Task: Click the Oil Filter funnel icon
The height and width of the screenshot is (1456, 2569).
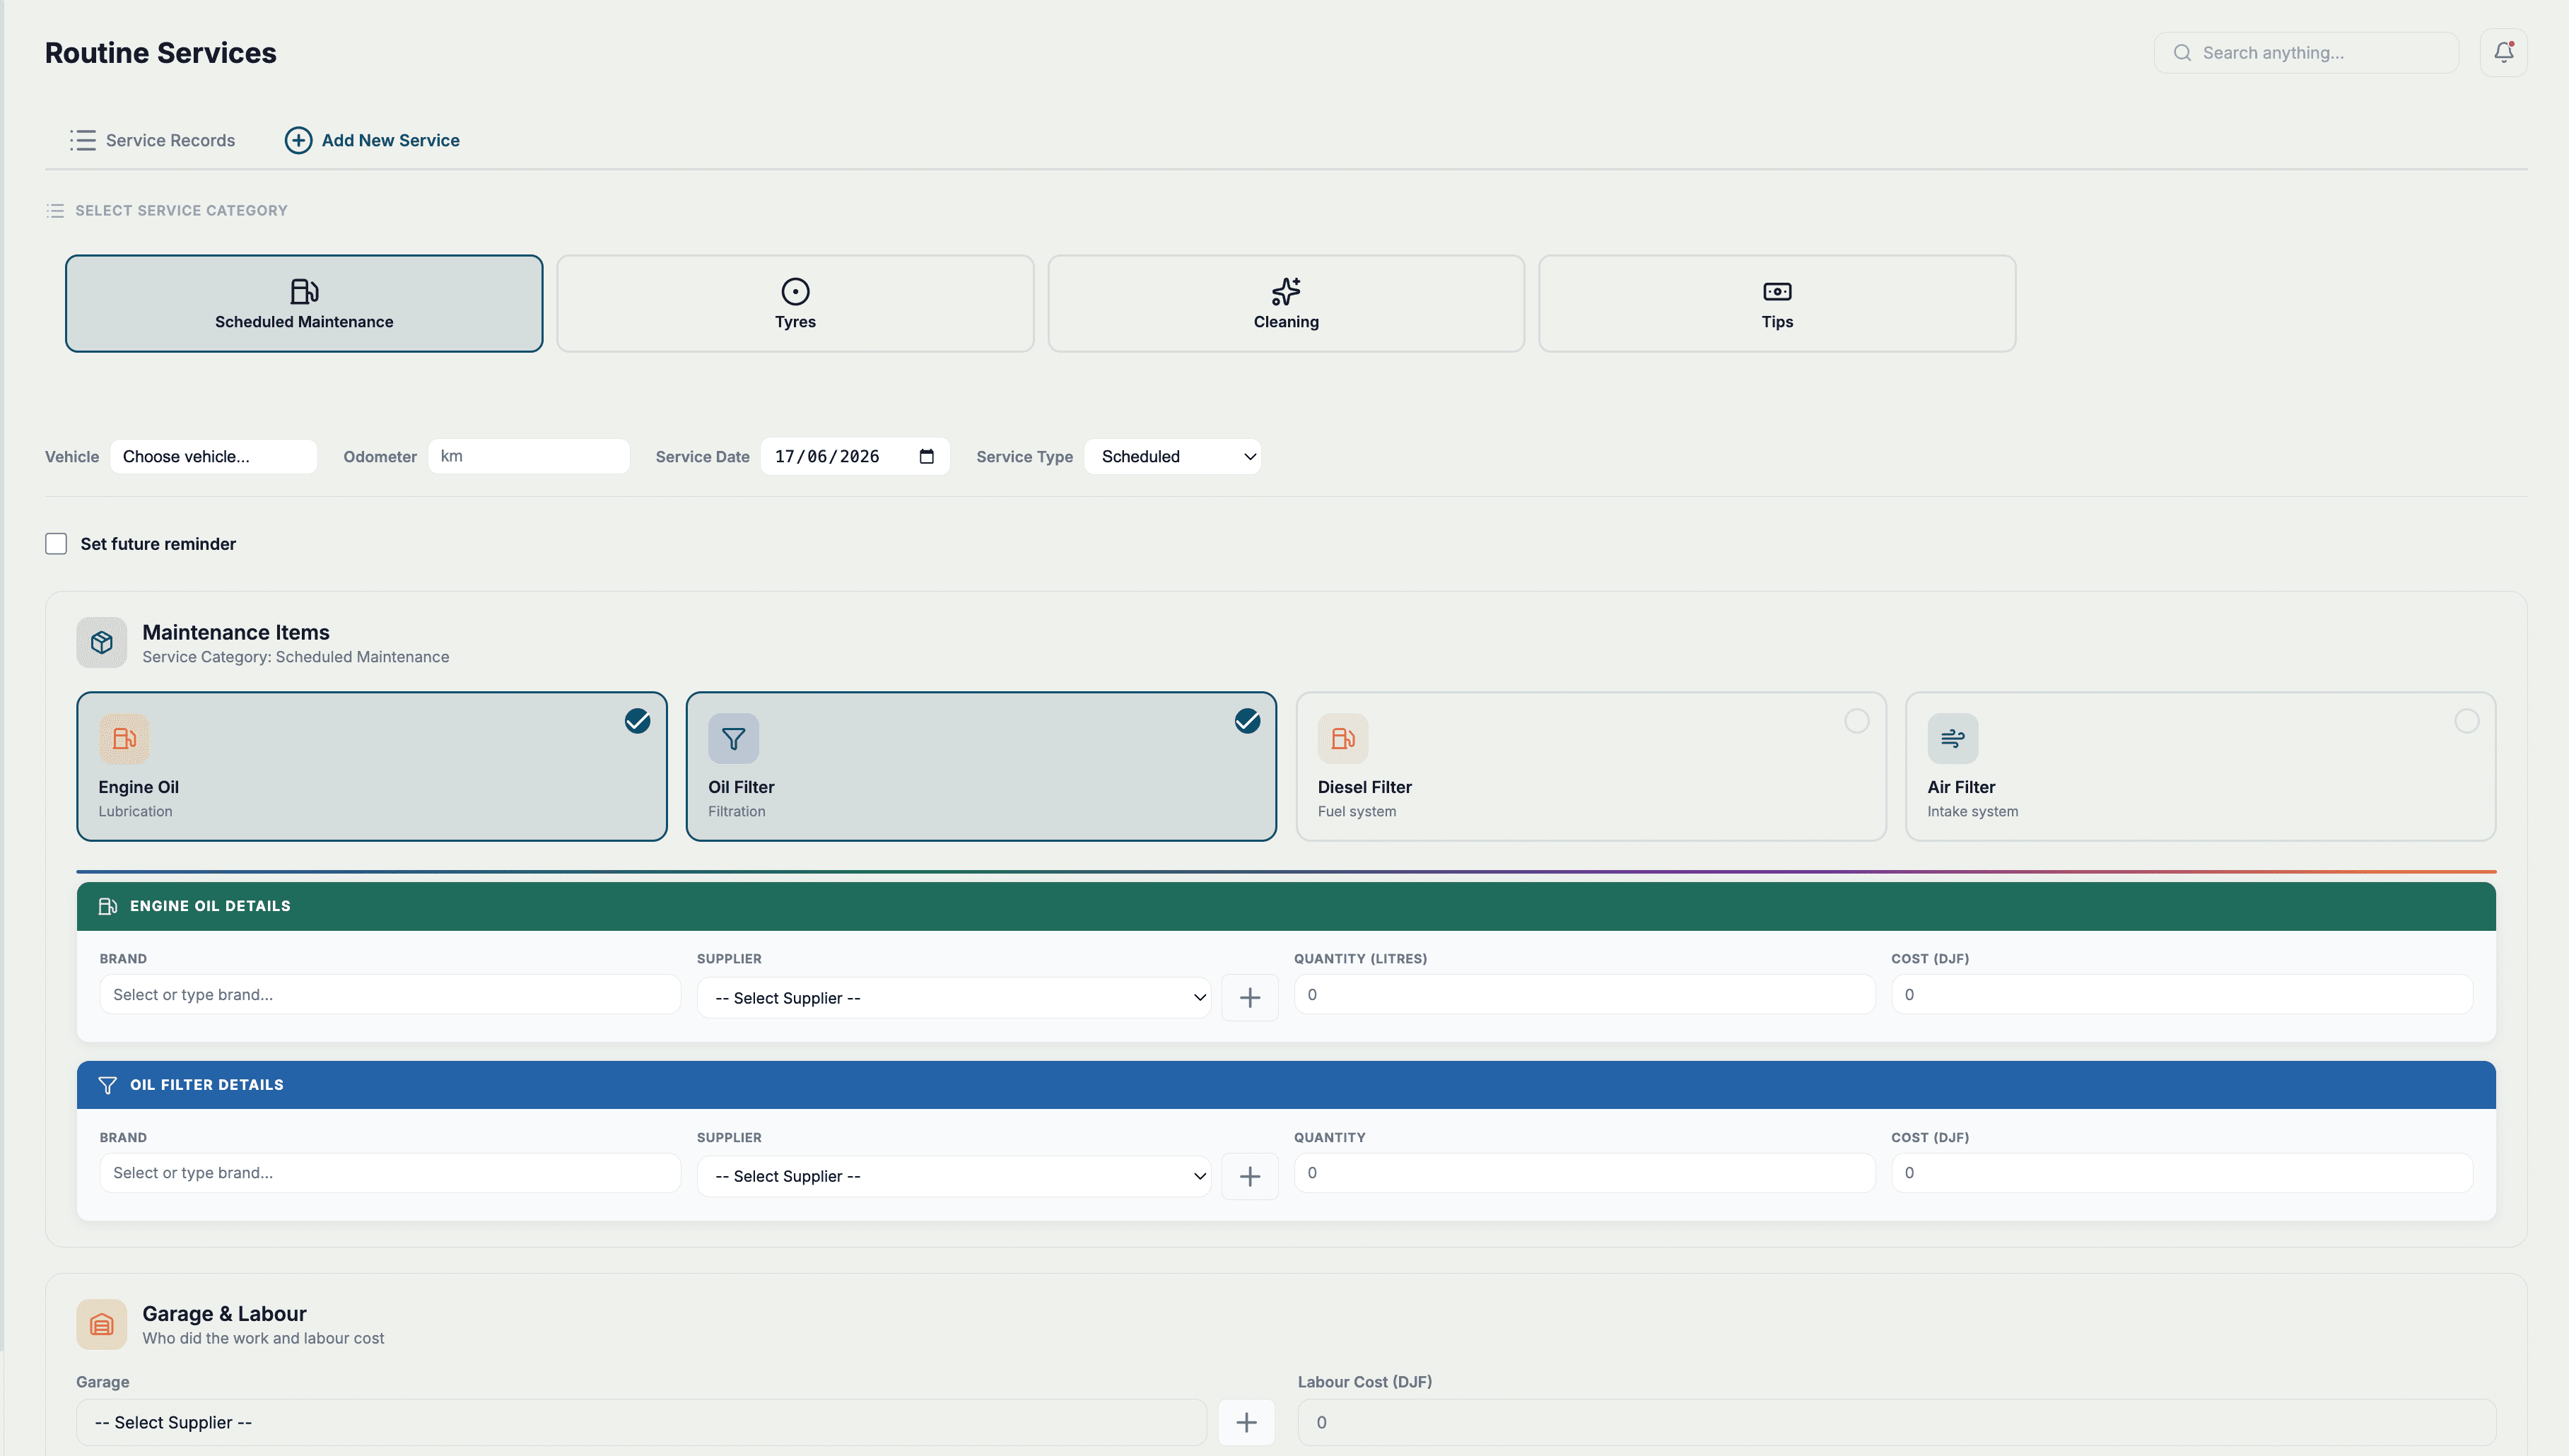Action: pos(733,739)
